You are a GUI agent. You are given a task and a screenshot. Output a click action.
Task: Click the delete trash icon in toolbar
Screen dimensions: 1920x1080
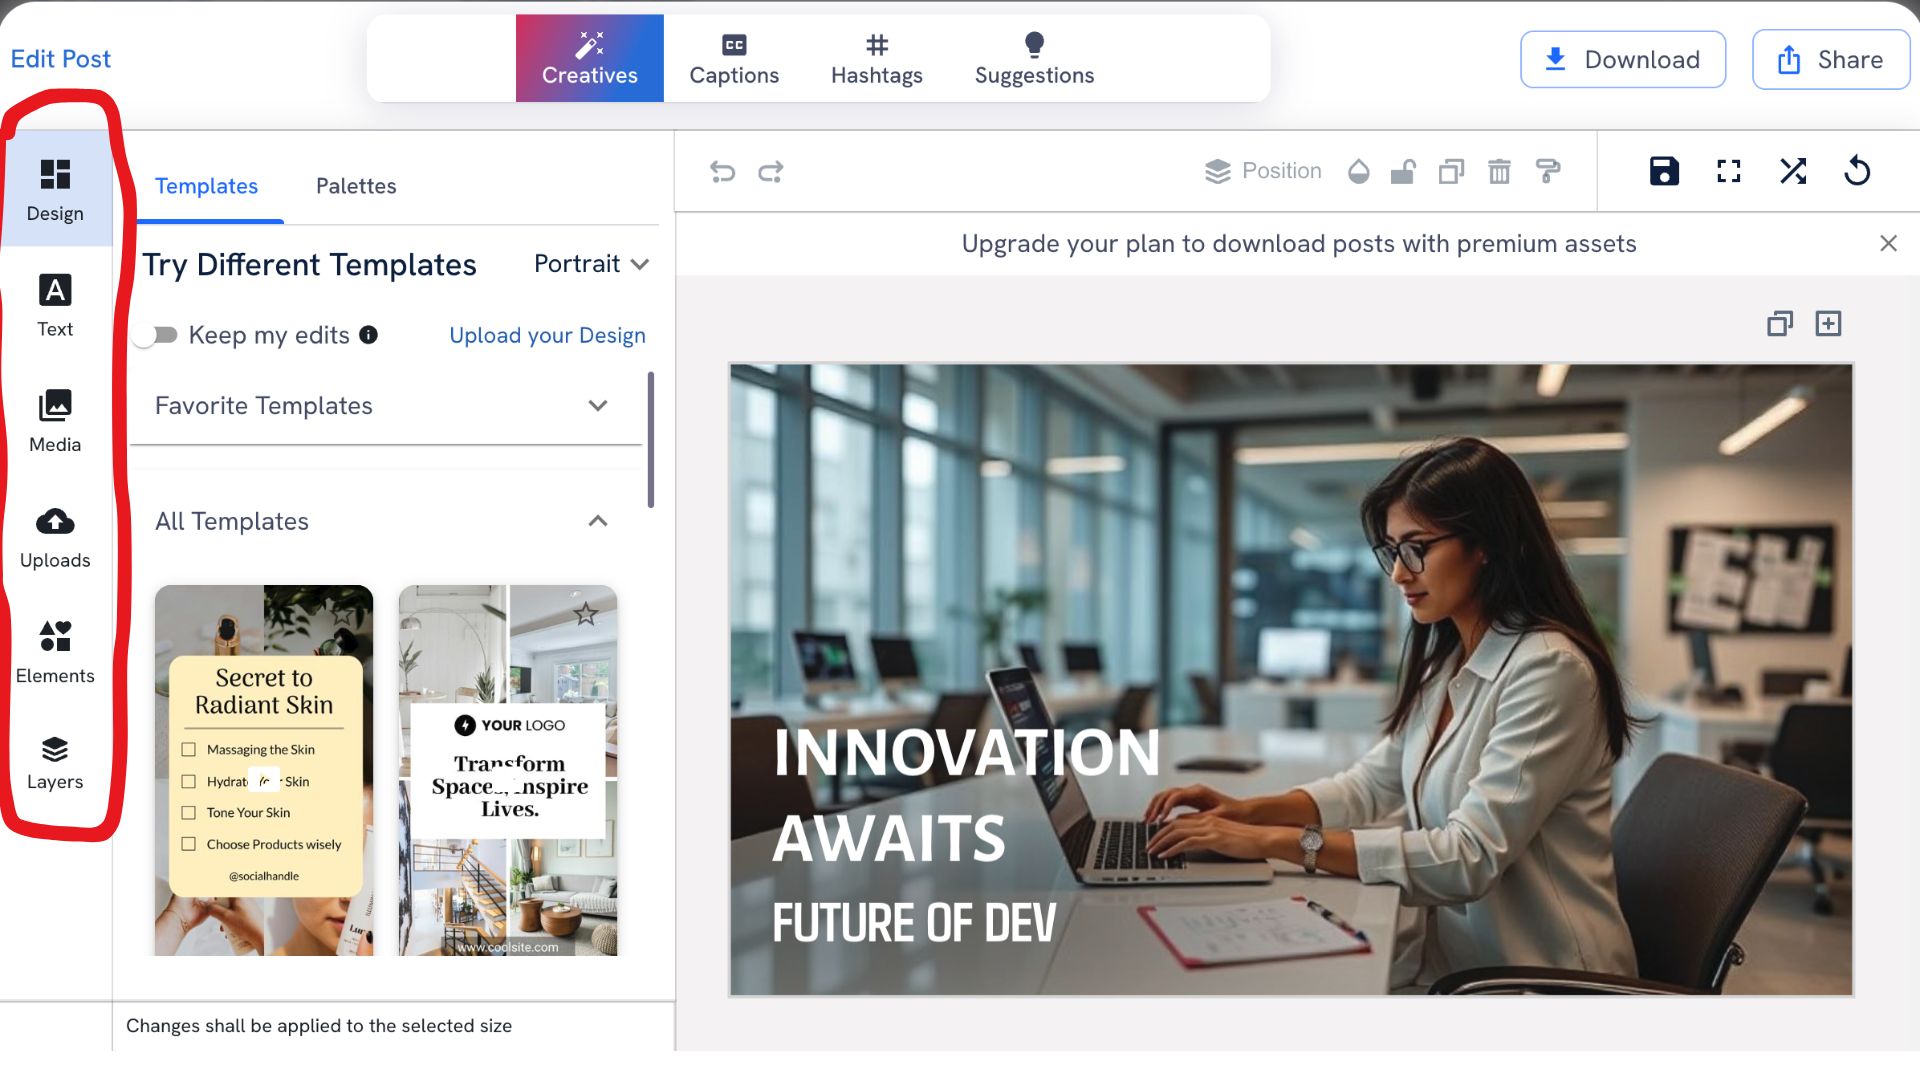pyautogui.click(x=1499, y=172)
